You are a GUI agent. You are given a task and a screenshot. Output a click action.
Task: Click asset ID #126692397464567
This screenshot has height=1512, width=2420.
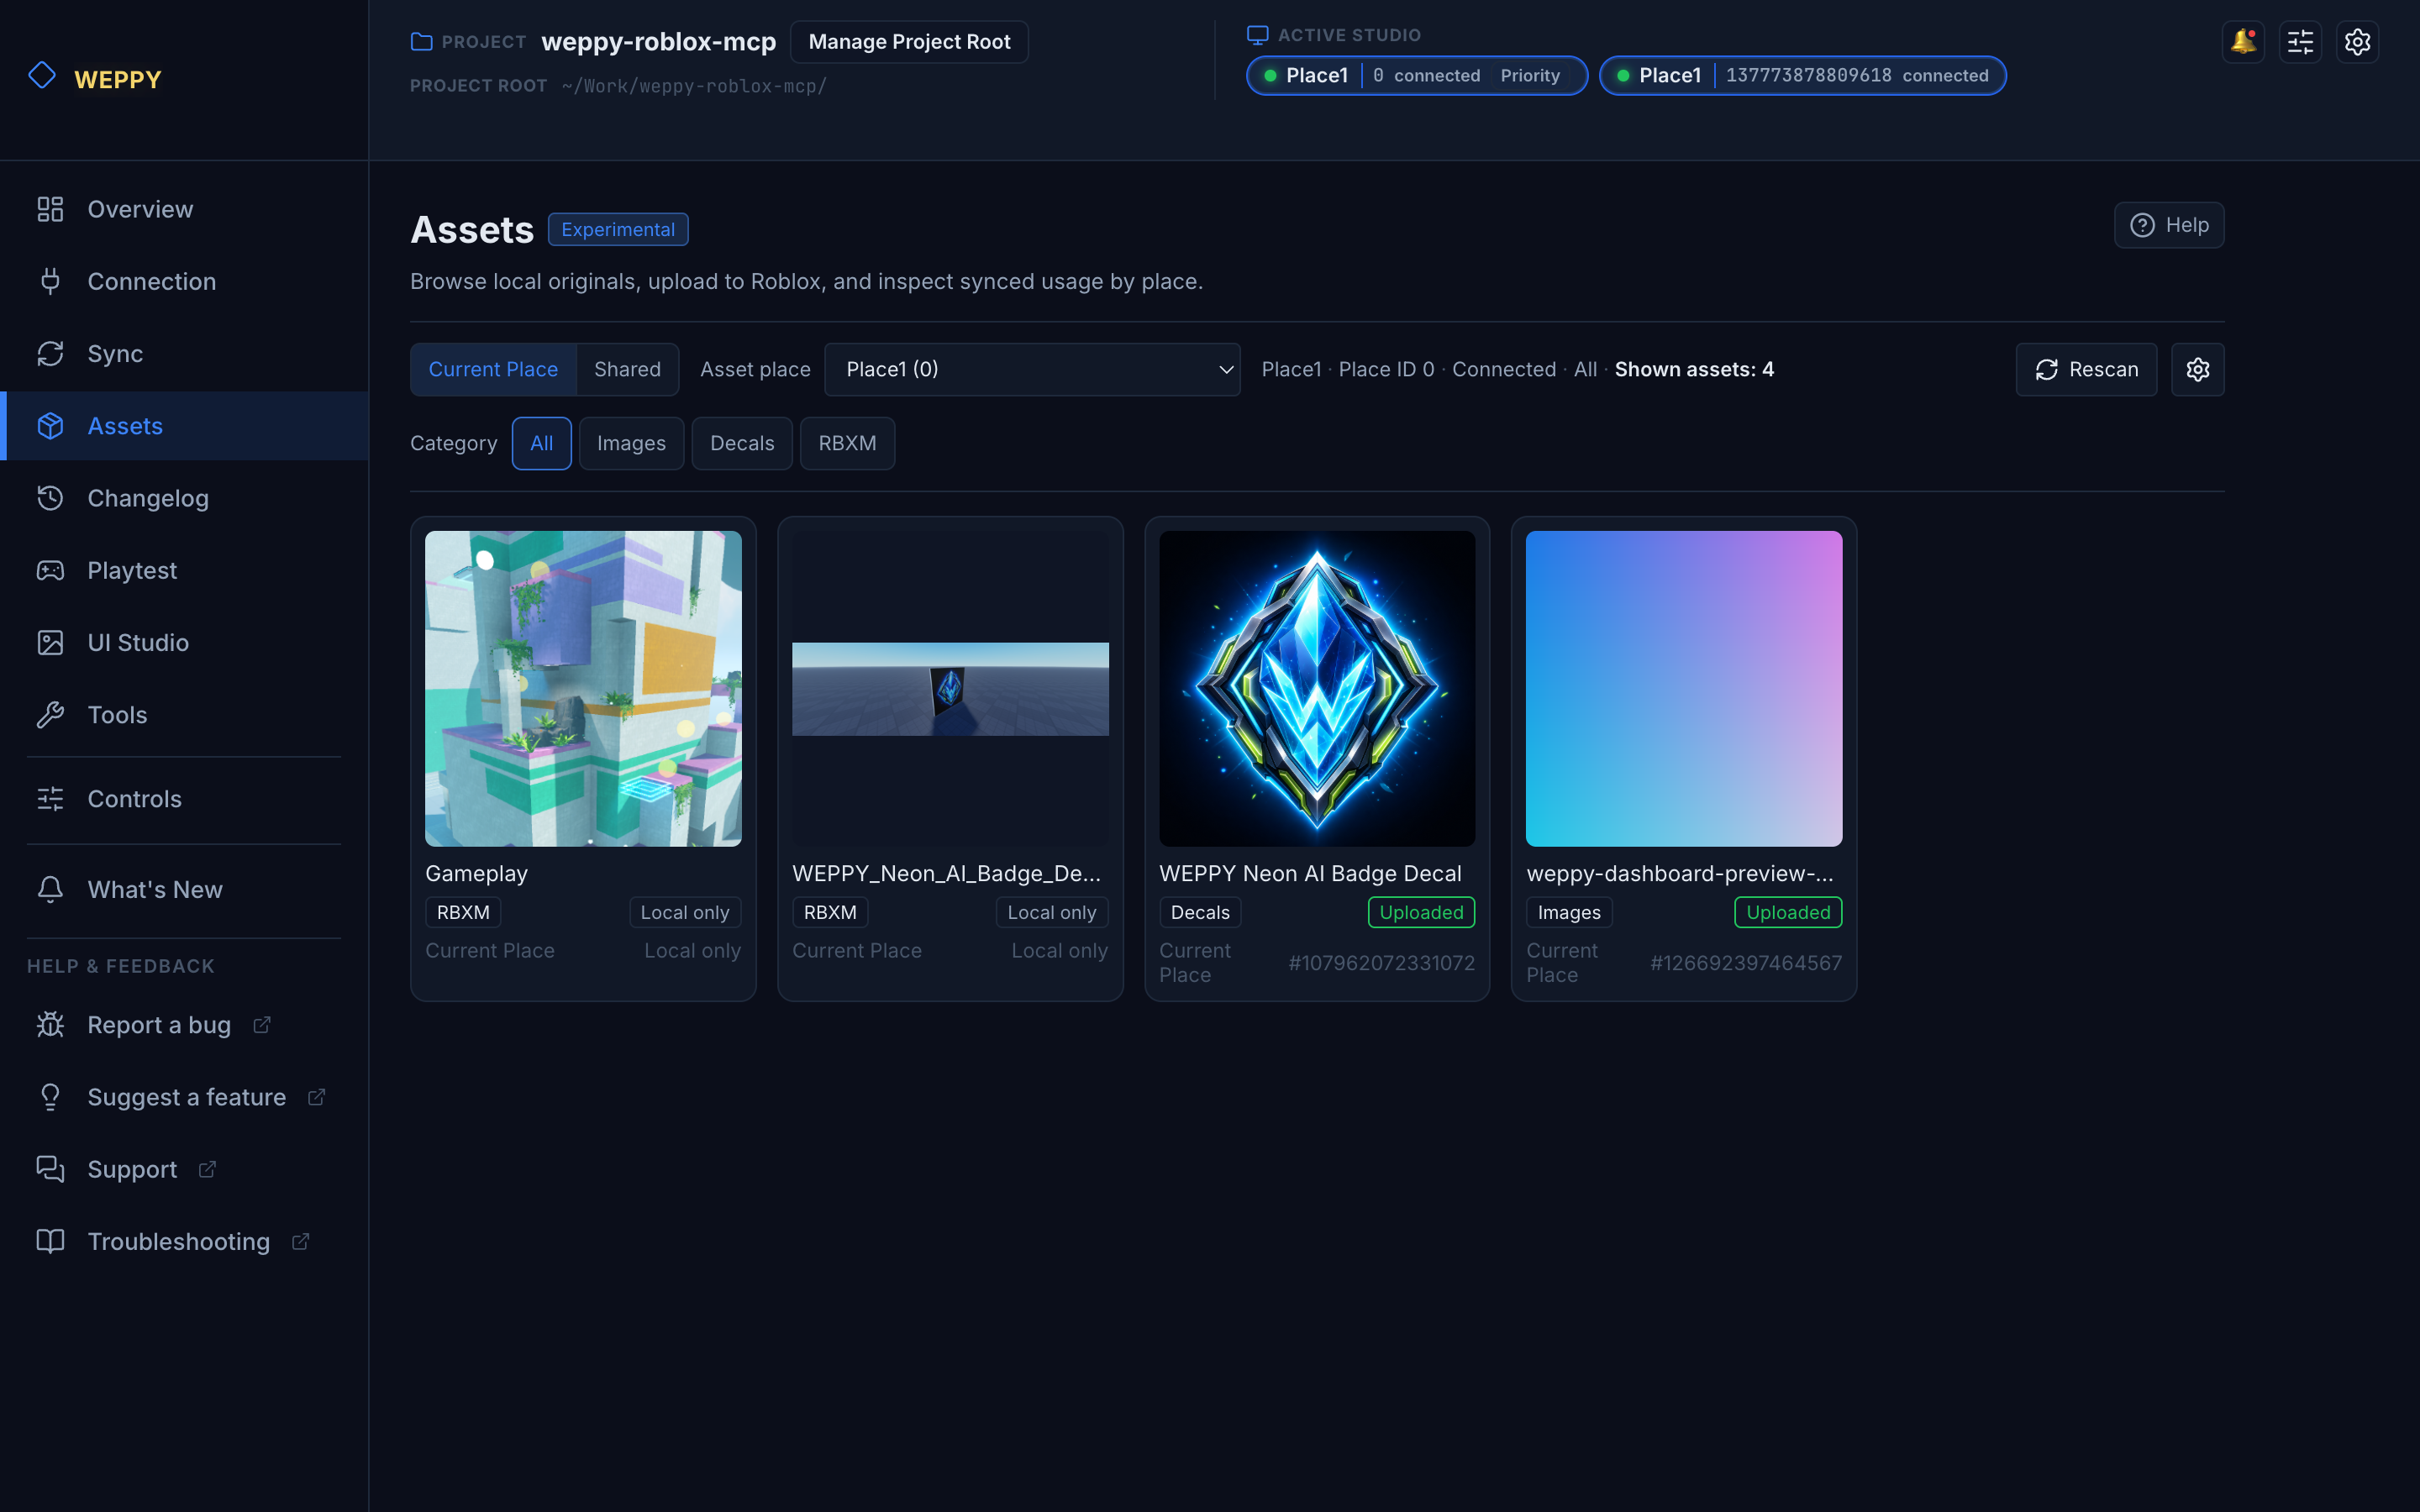pos(1746,963)
